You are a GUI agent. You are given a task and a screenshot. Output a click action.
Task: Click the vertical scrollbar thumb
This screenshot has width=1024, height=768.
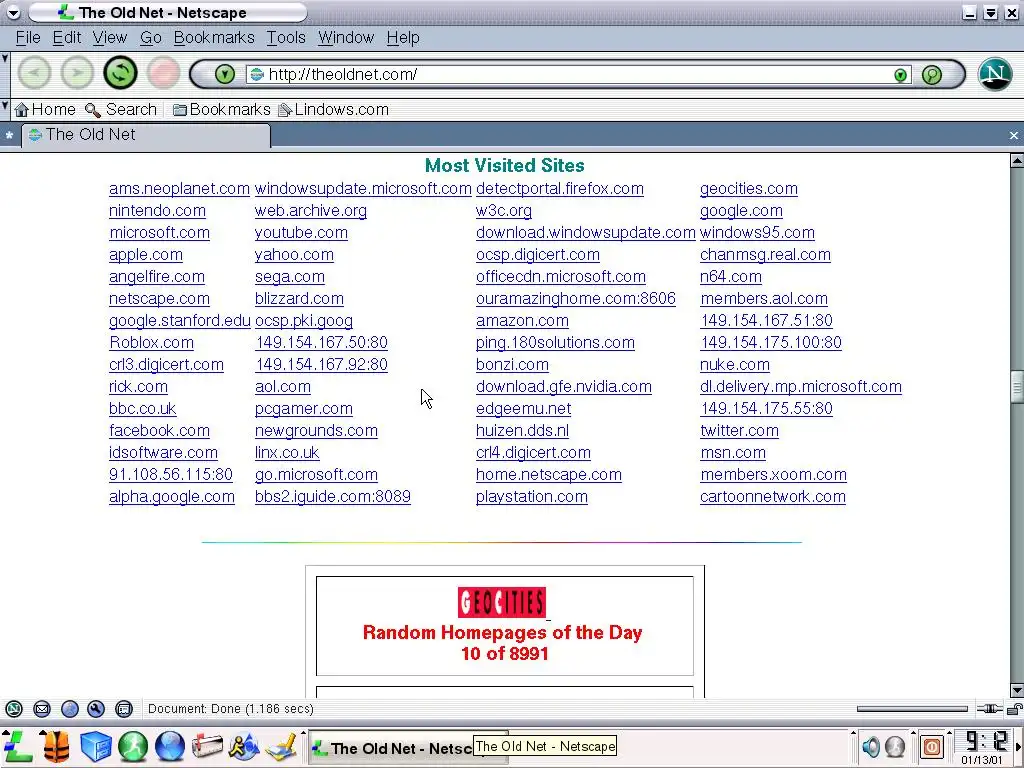(x=1016, y=389)
